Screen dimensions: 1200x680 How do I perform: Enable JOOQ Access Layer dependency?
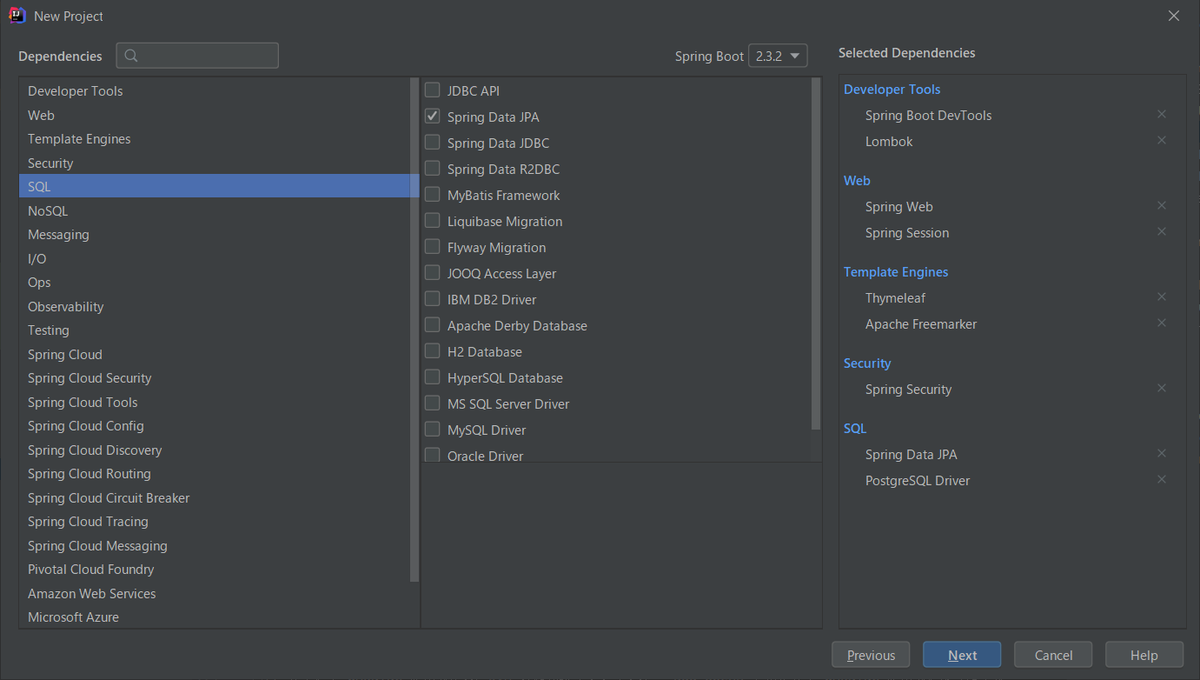click(432, 272)
